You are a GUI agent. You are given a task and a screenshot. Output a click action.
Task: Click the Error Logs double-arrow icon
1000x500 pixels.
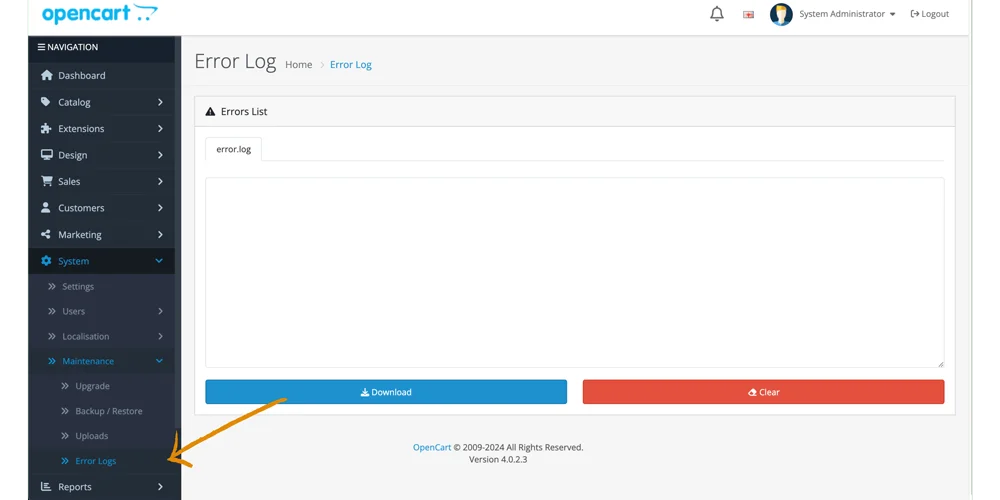(x=65, y=460)
